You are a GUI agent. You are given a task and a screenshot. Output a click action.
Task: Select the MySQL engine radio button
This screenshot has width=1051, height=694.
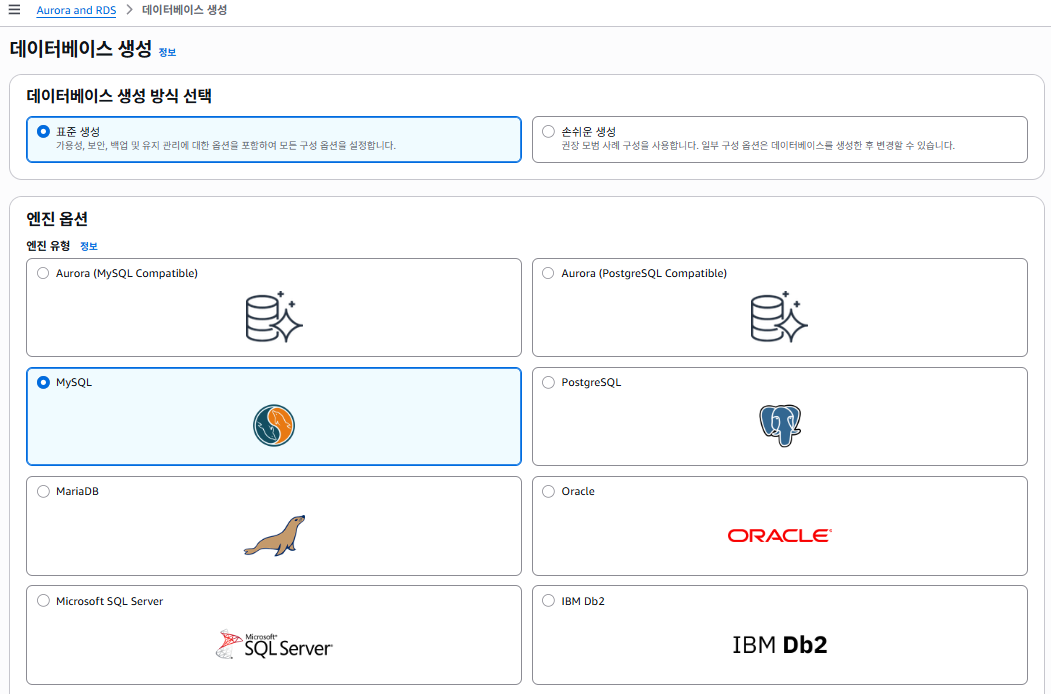(44, 382)
